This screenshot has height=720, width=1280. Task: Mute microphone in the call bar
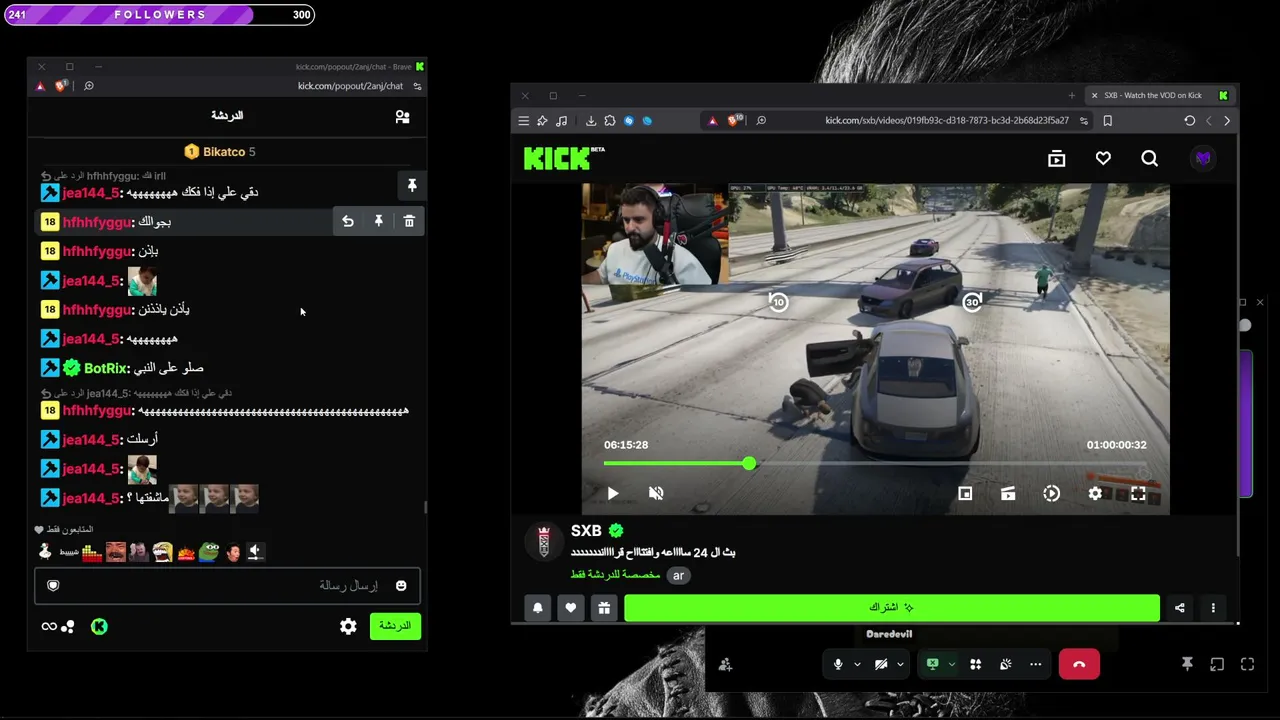coord(838,665)
